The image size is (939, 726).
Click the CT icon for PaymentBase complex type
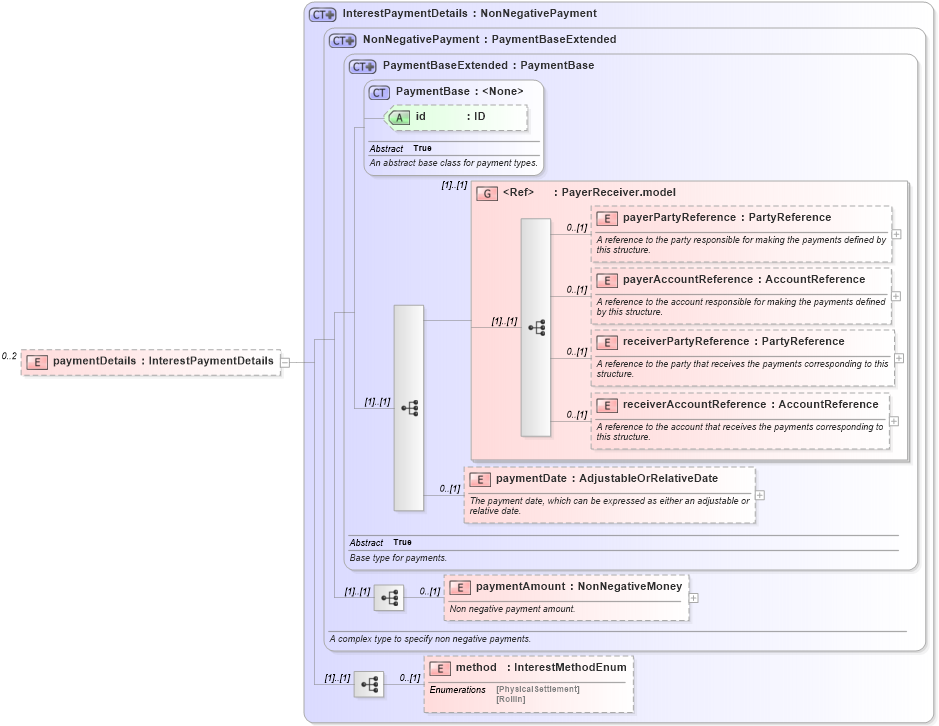[x=378, y=92]
